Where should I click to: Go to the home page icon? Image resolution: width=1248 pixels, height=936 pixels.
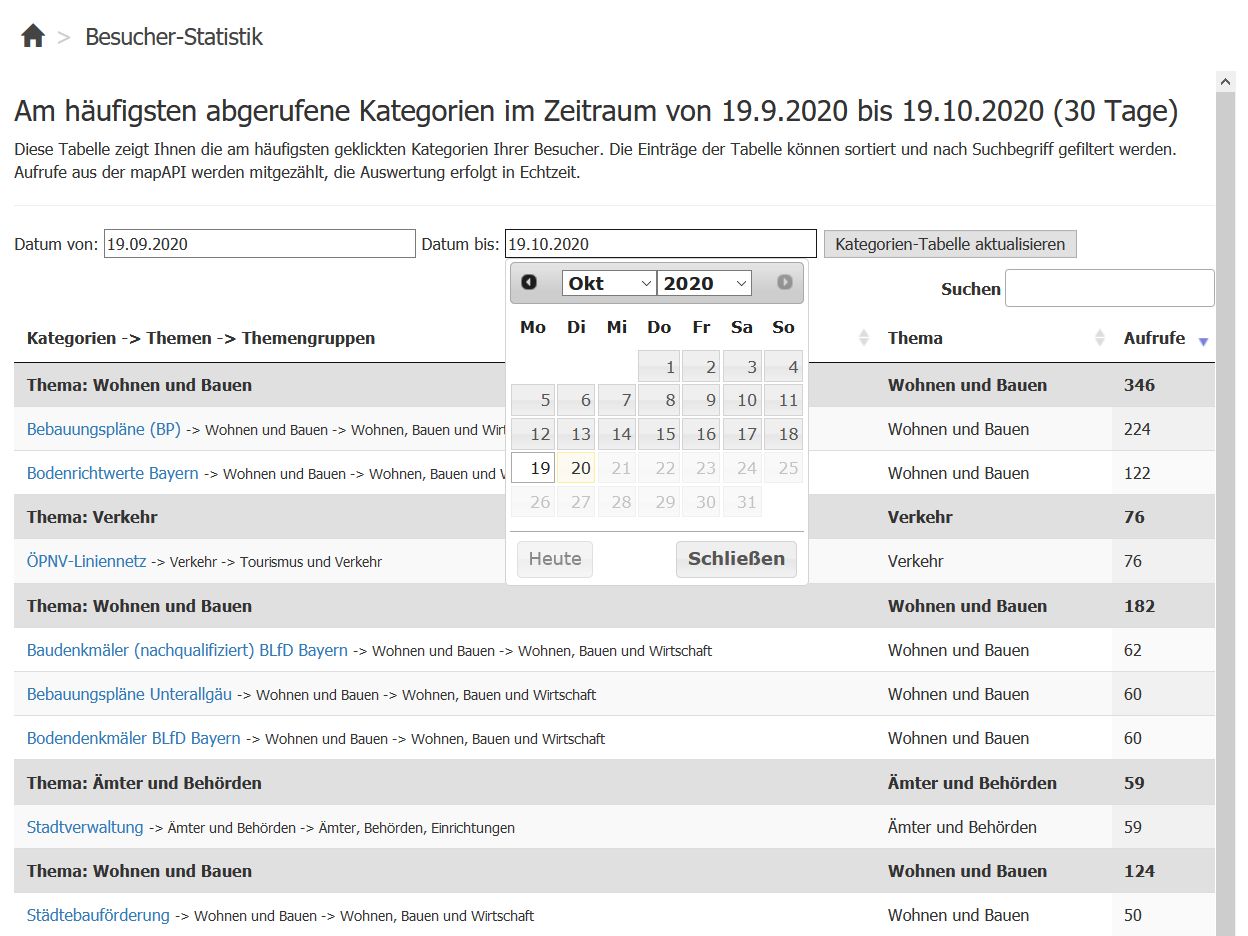(33, 37)
